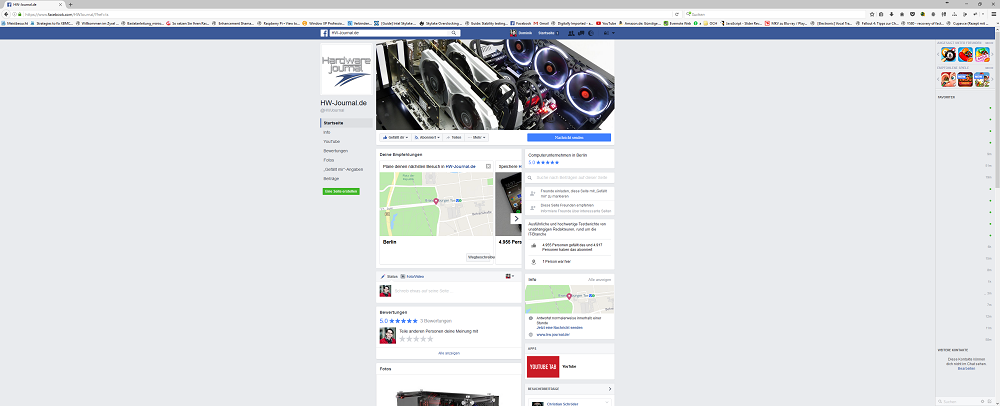Open Beiträge in page sidebar

point(331,179)
